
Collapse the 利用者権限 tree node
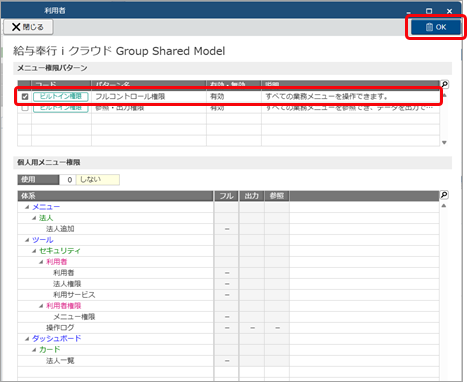41,306
